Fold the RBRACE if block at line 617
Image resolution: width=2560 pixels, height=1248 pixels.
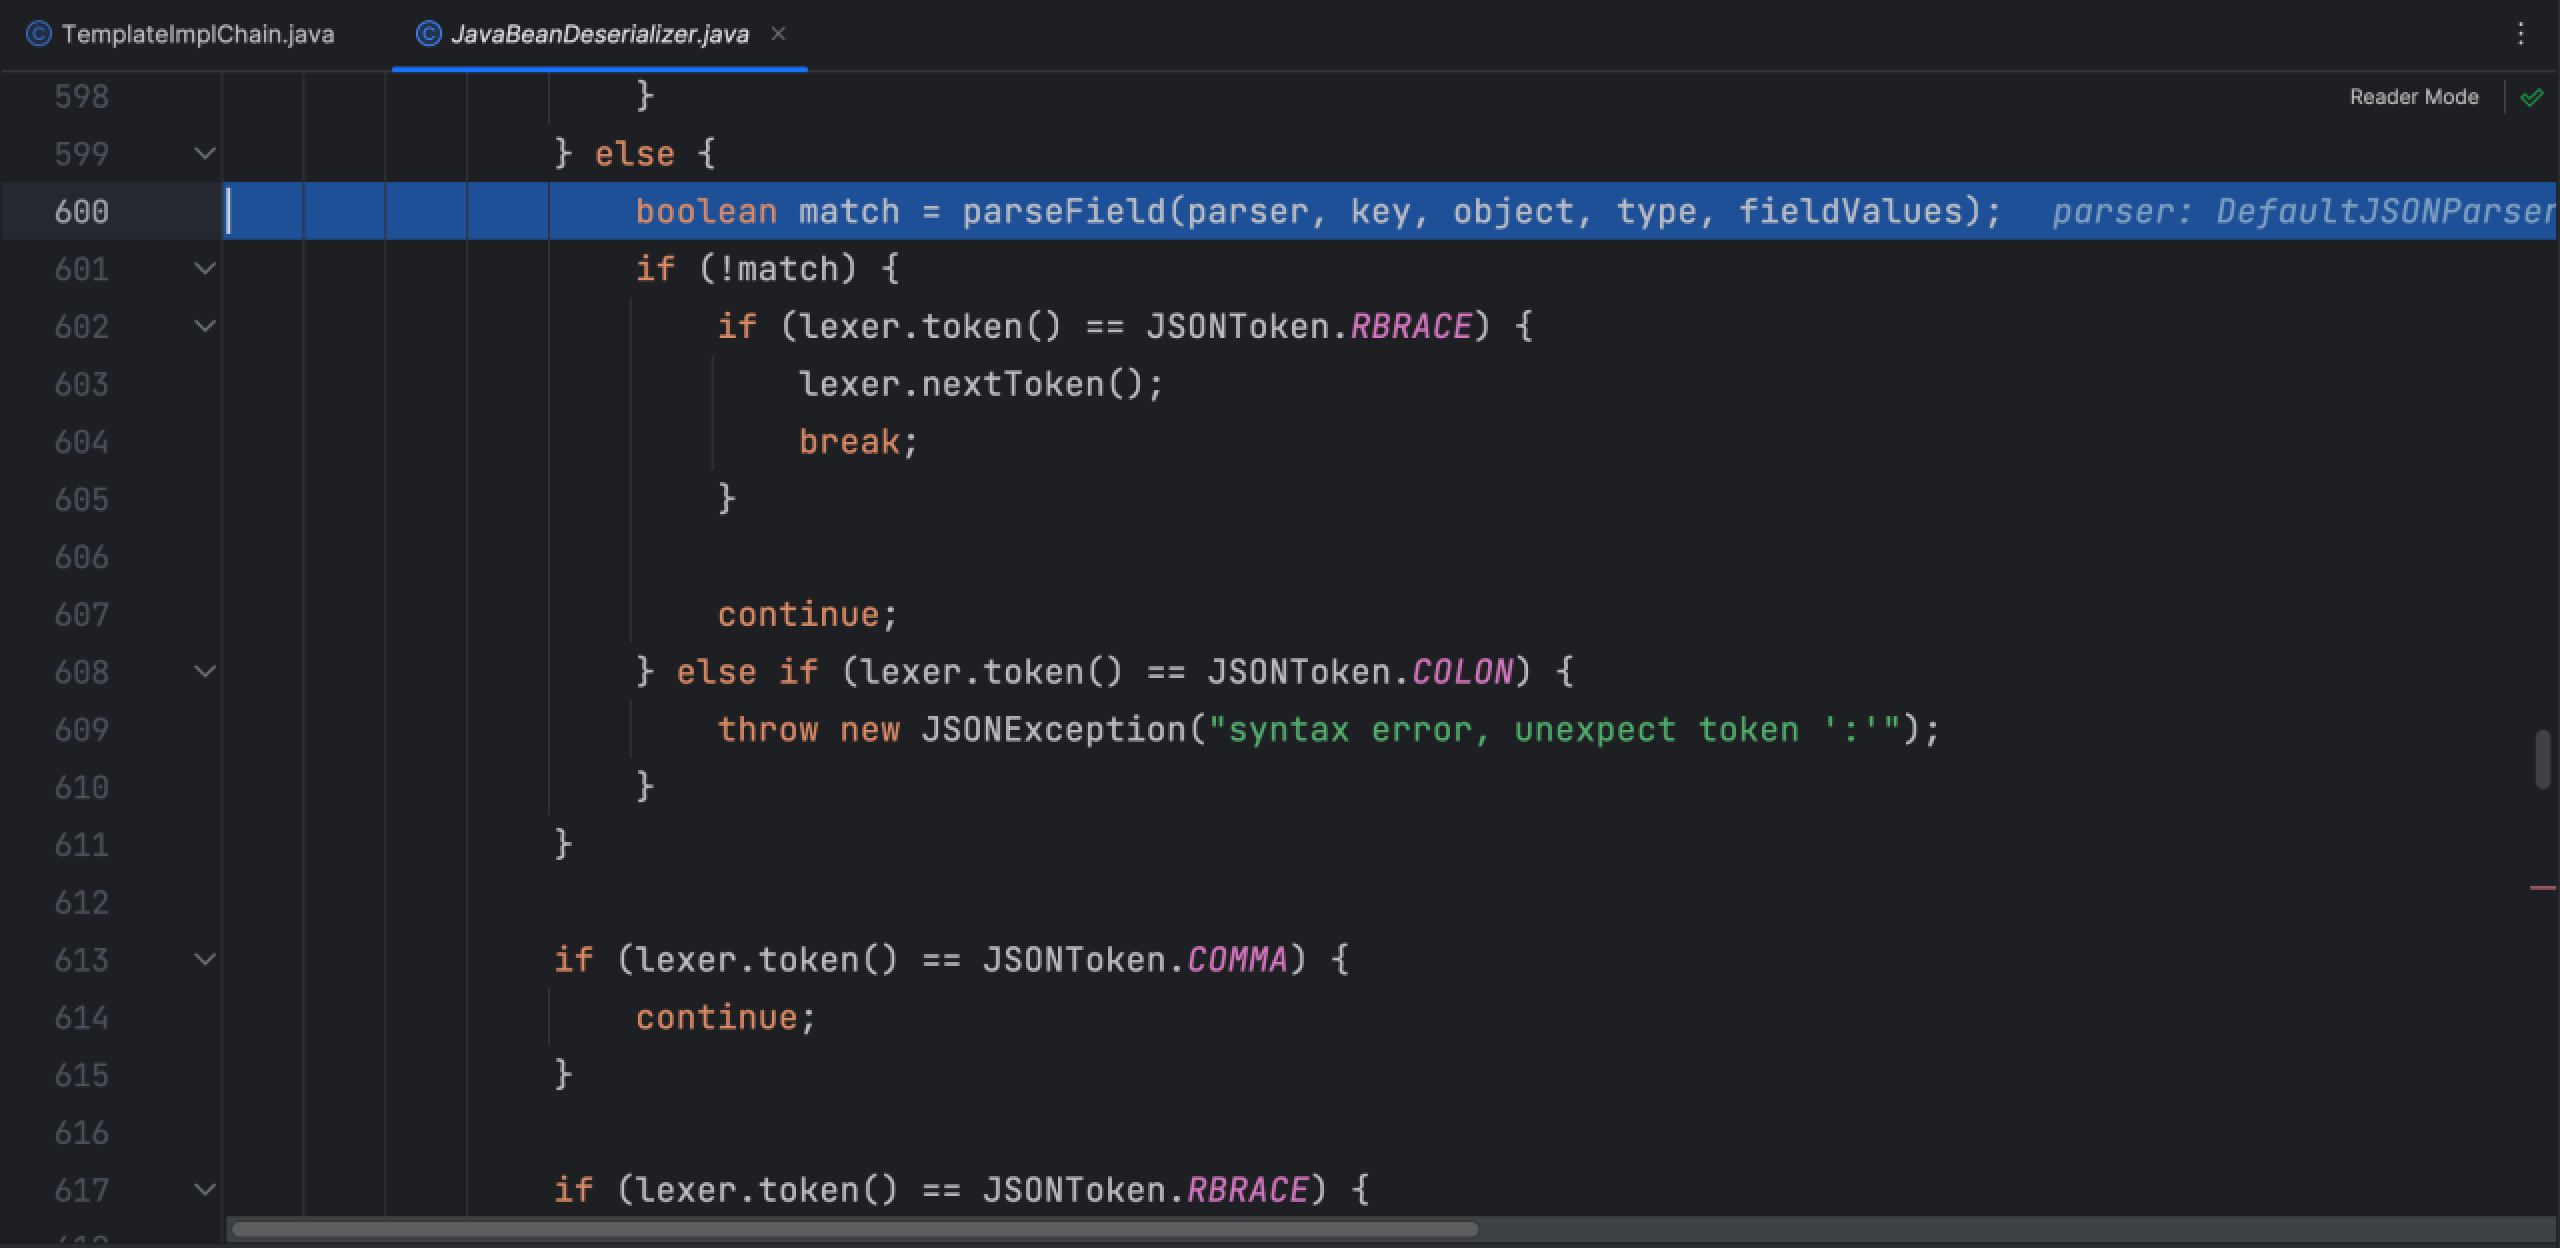point(204,1190)
